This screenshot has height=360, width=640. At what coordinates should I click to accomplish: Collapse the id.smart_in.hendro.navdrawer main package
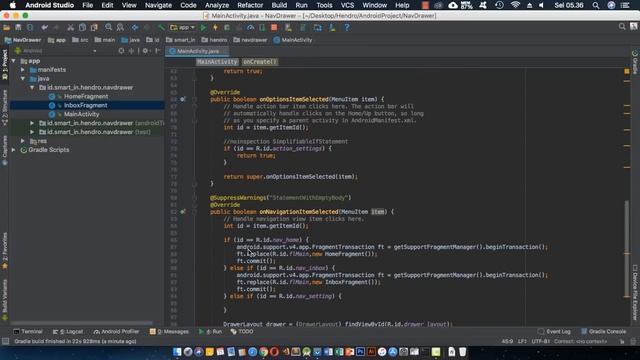32,87
